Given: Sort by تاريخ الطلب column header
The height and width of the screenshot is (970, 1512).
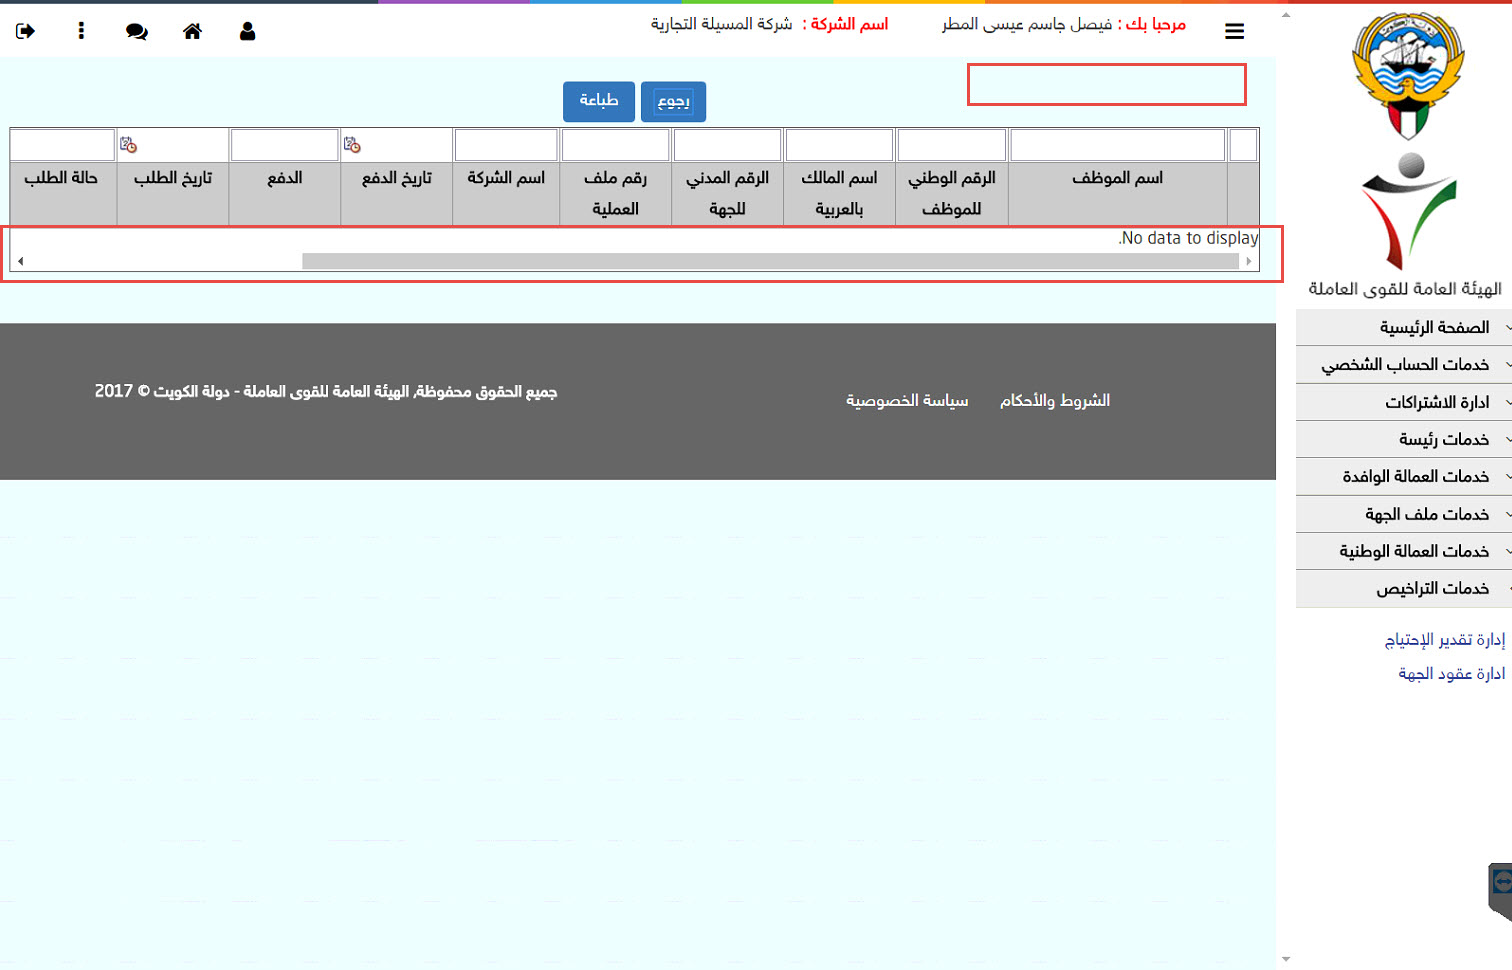Looking at the screenshot, I should [173, 194].
